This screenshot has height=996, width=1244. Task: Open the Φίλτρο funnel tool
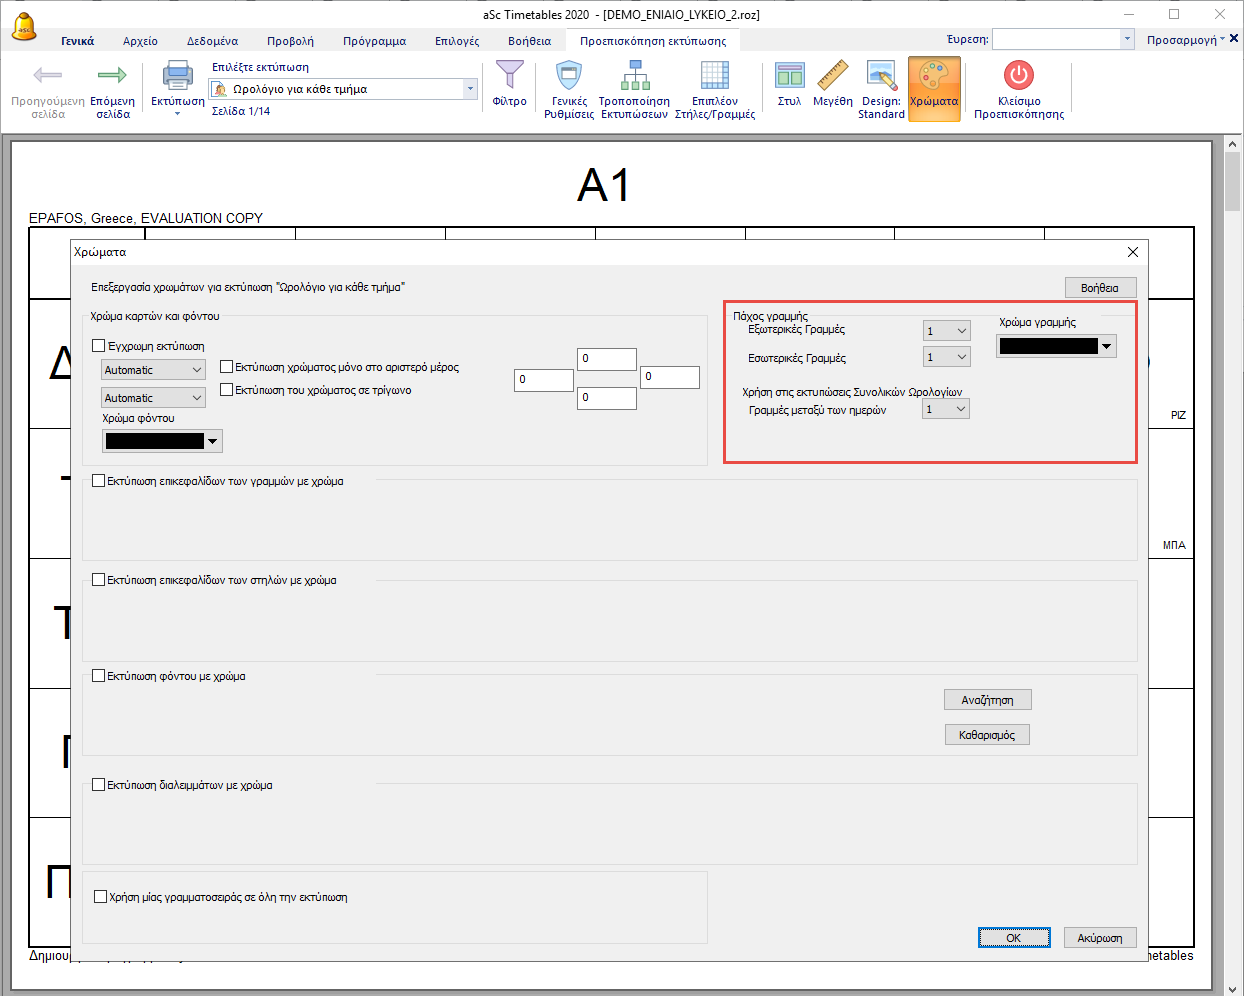[509, 76]
